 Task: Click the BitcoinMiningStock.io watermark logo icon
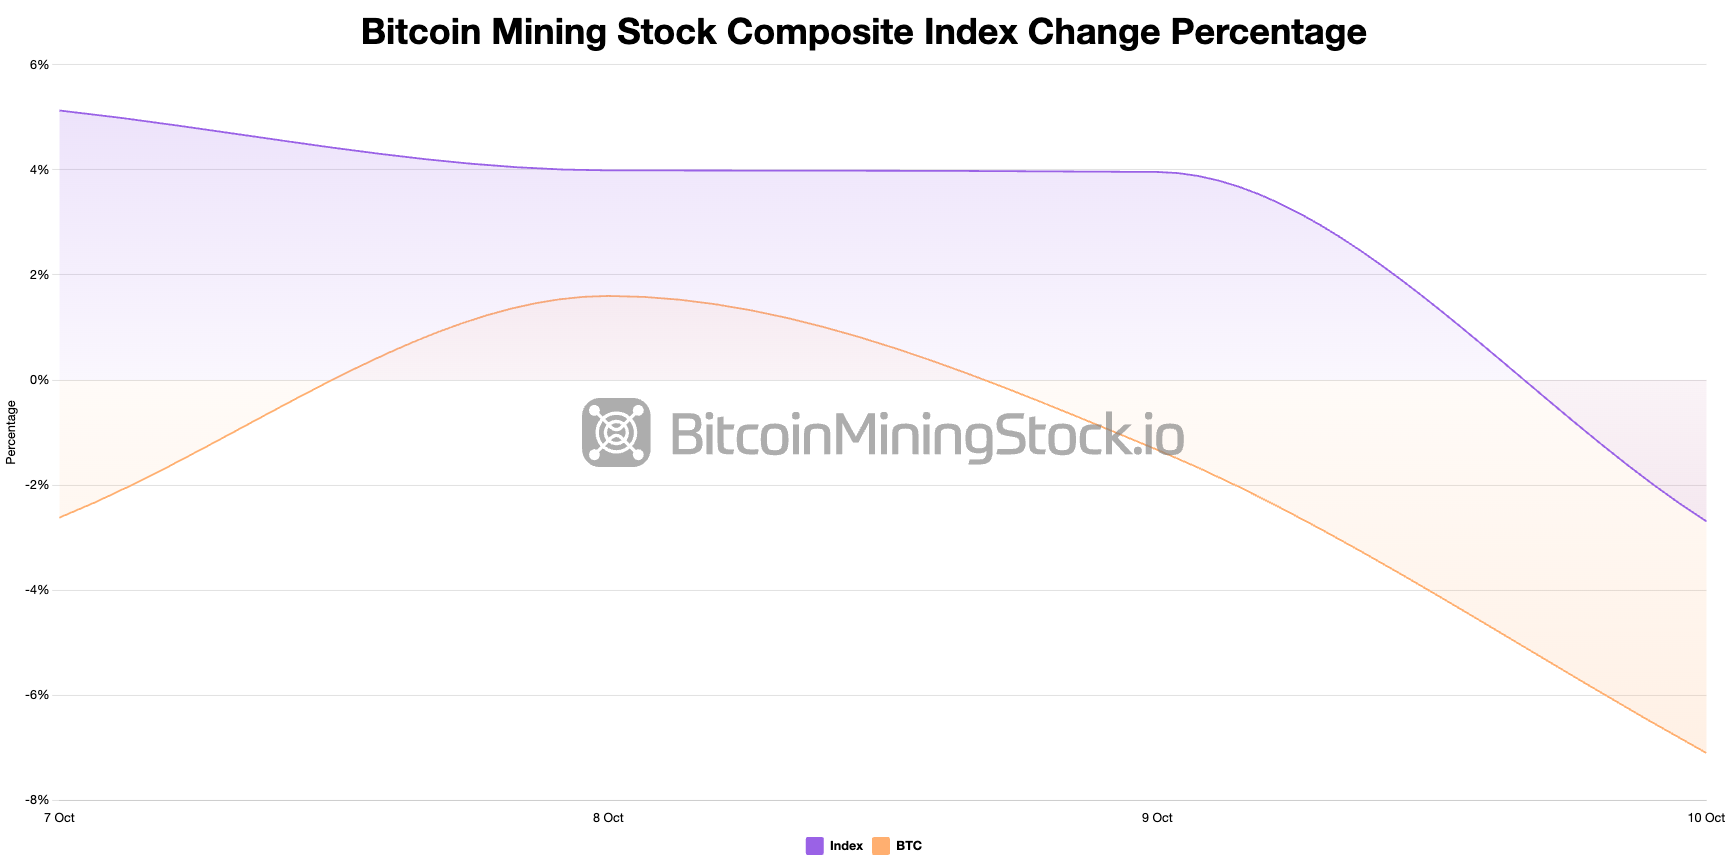point(616,433)
